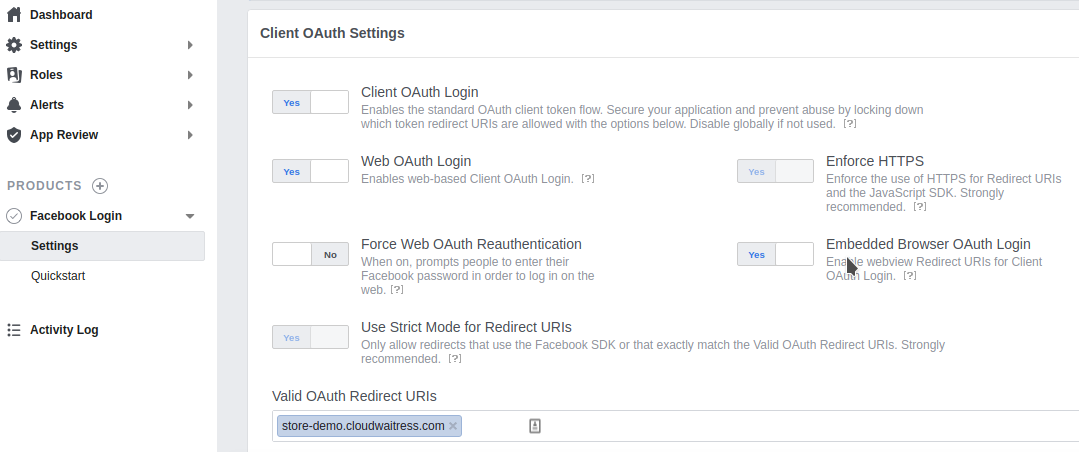Click the Settings gear icon
Viewport: 1079px width, 452px height.
[14, 45]
